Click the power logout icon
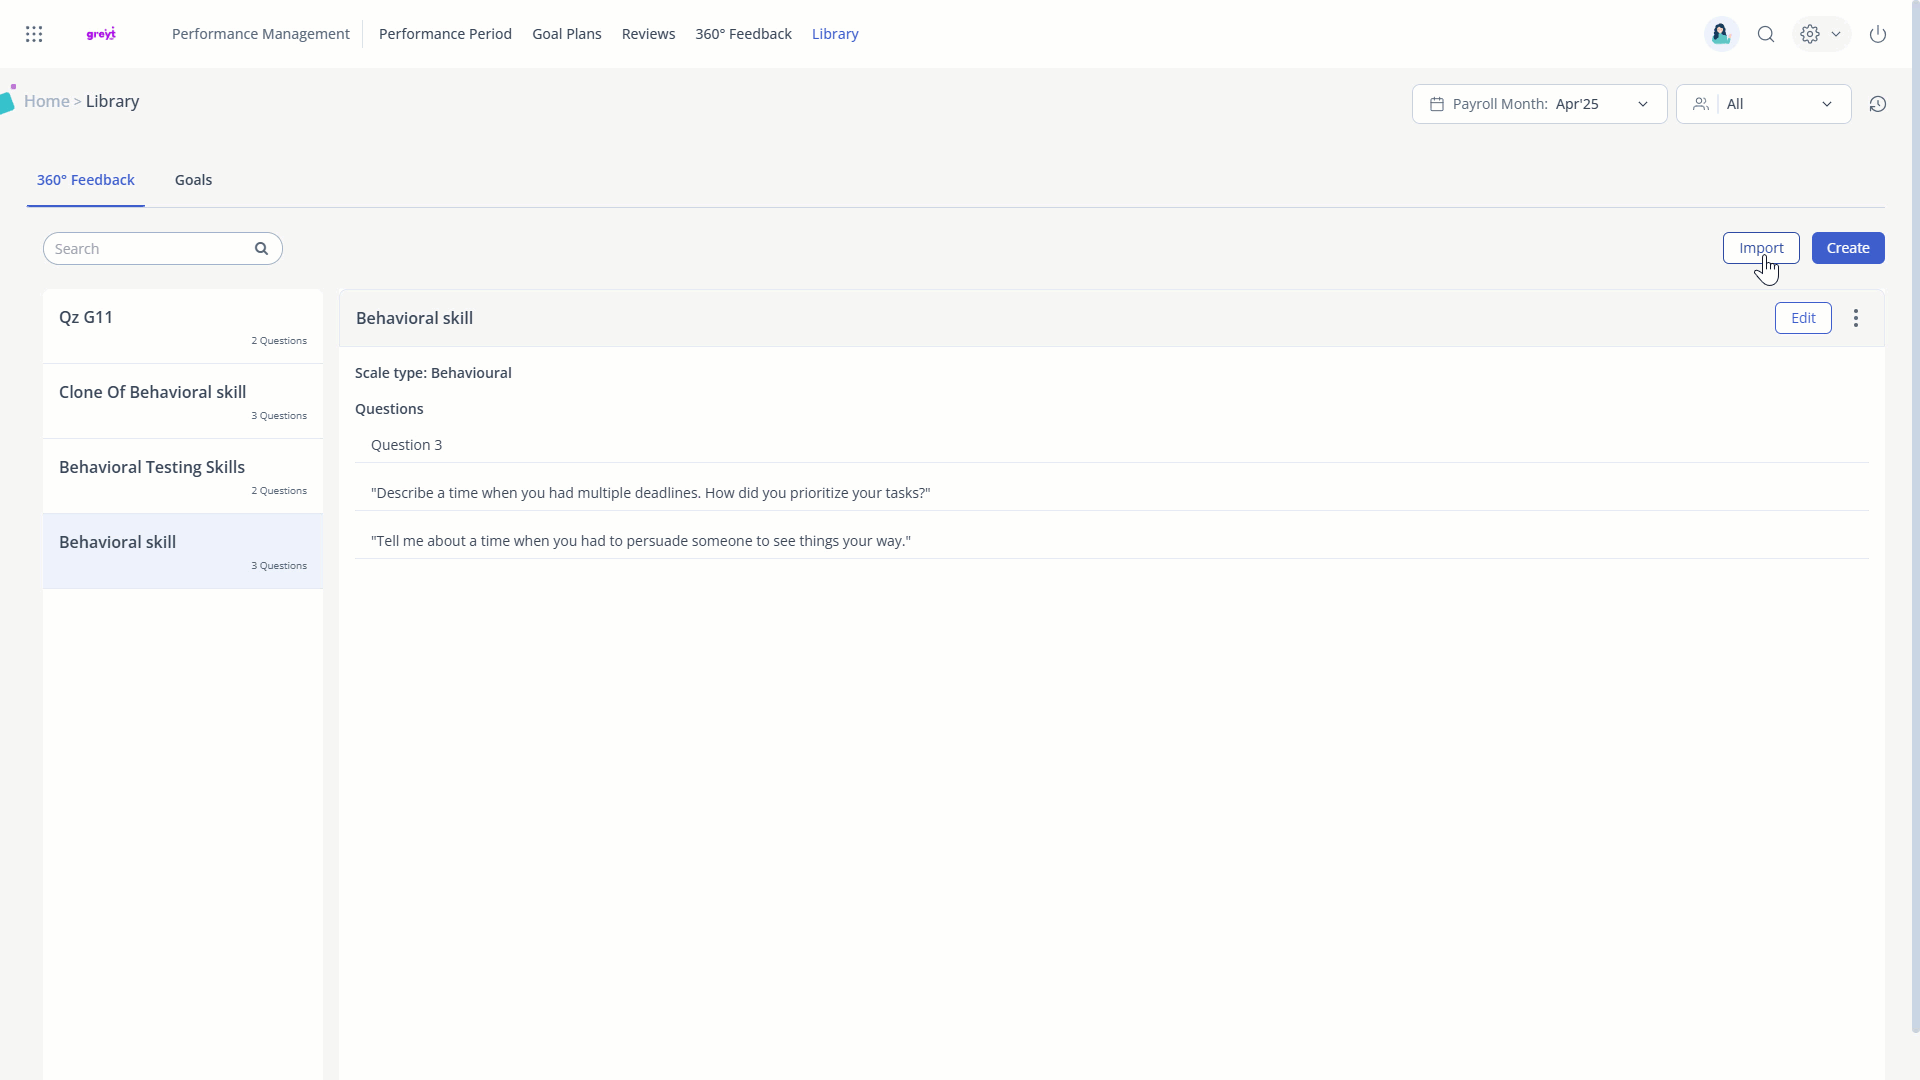This screenshot has width=1920, height=1080. click(1878, 34)
